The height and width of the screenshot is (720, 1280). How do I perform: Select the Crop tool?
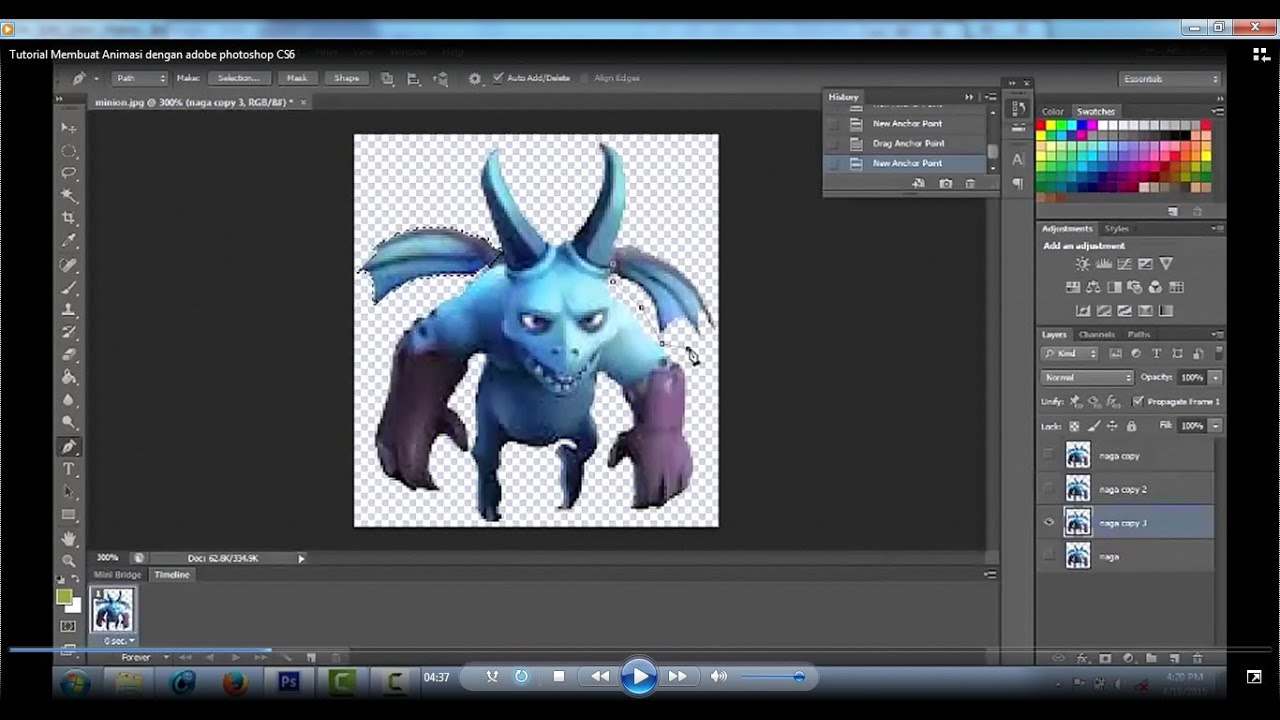click(69, 218)
